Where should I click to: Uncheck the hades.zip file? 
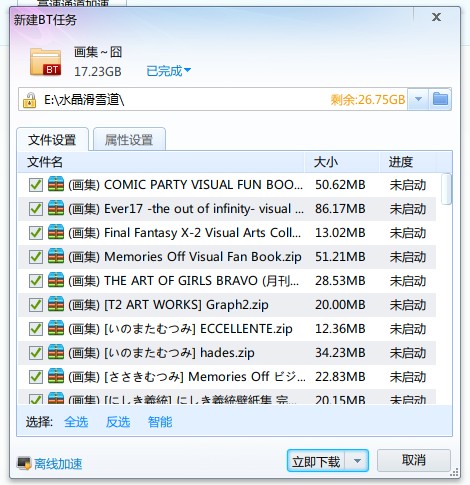click(36, 353)
